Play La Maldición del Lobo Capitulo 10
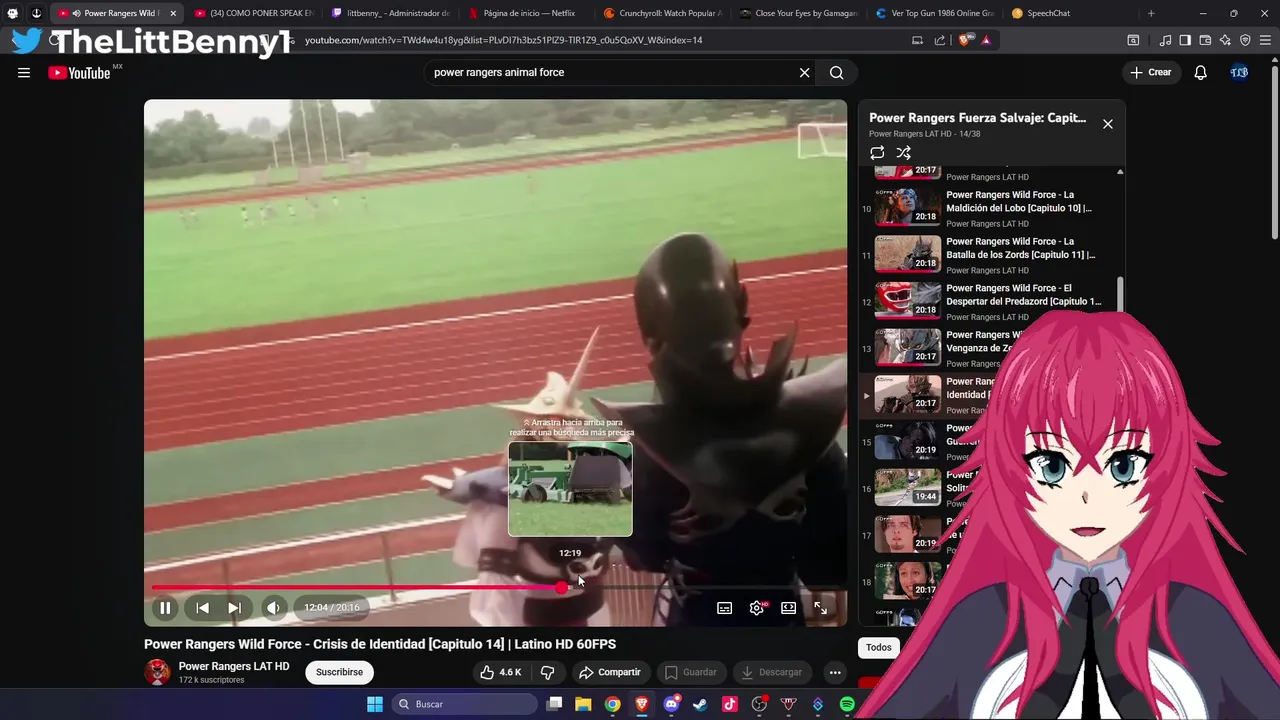 (1019, 202)
